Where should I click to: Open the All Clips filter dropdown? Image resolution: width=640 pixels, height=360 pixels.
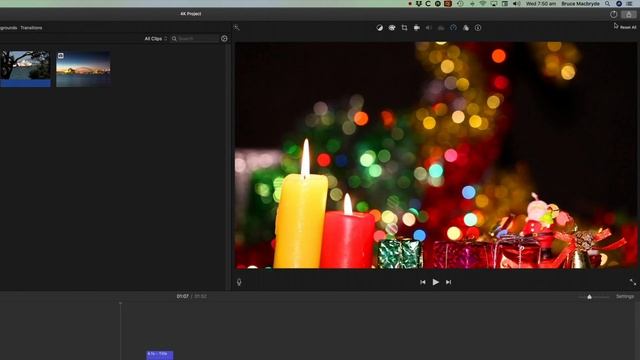pos(156,39)
